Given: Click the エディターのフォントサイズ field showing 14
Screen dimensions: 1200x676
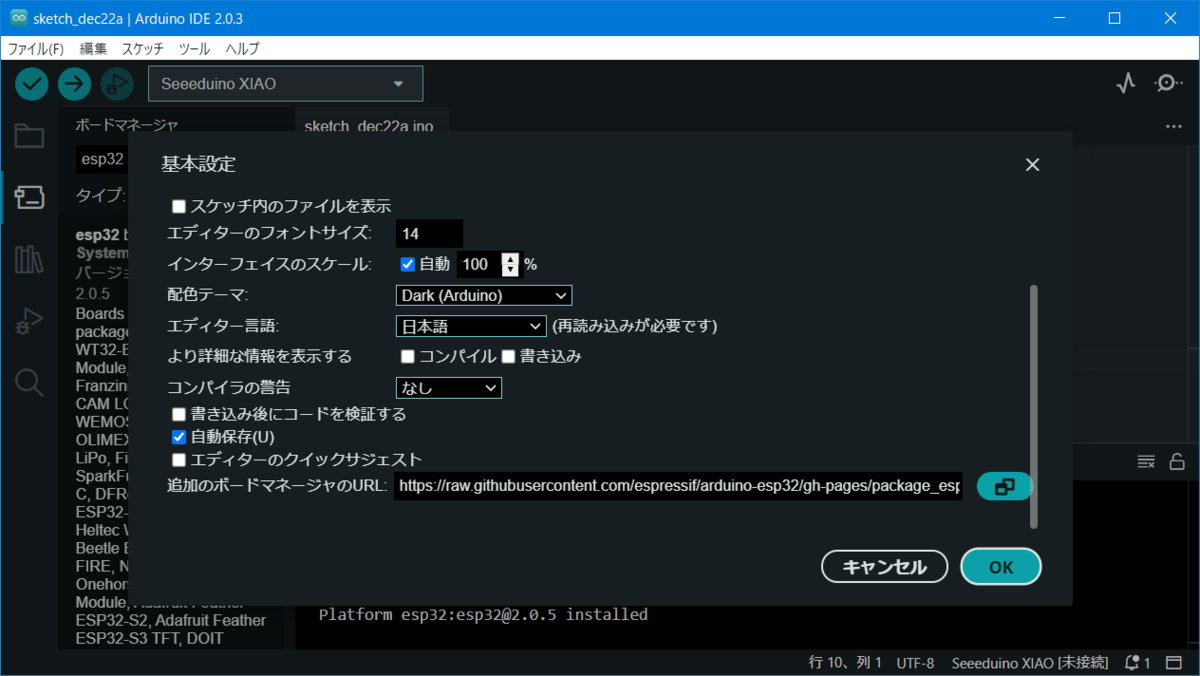Looking at the screenshot, I should pos(429,234).
